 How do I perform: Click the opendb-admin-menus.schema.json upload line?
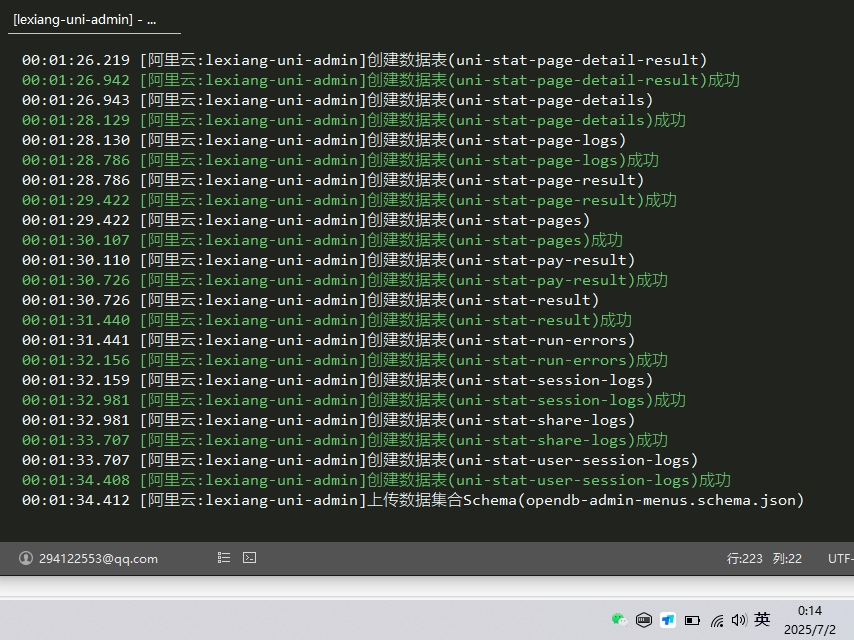point(413,501)
